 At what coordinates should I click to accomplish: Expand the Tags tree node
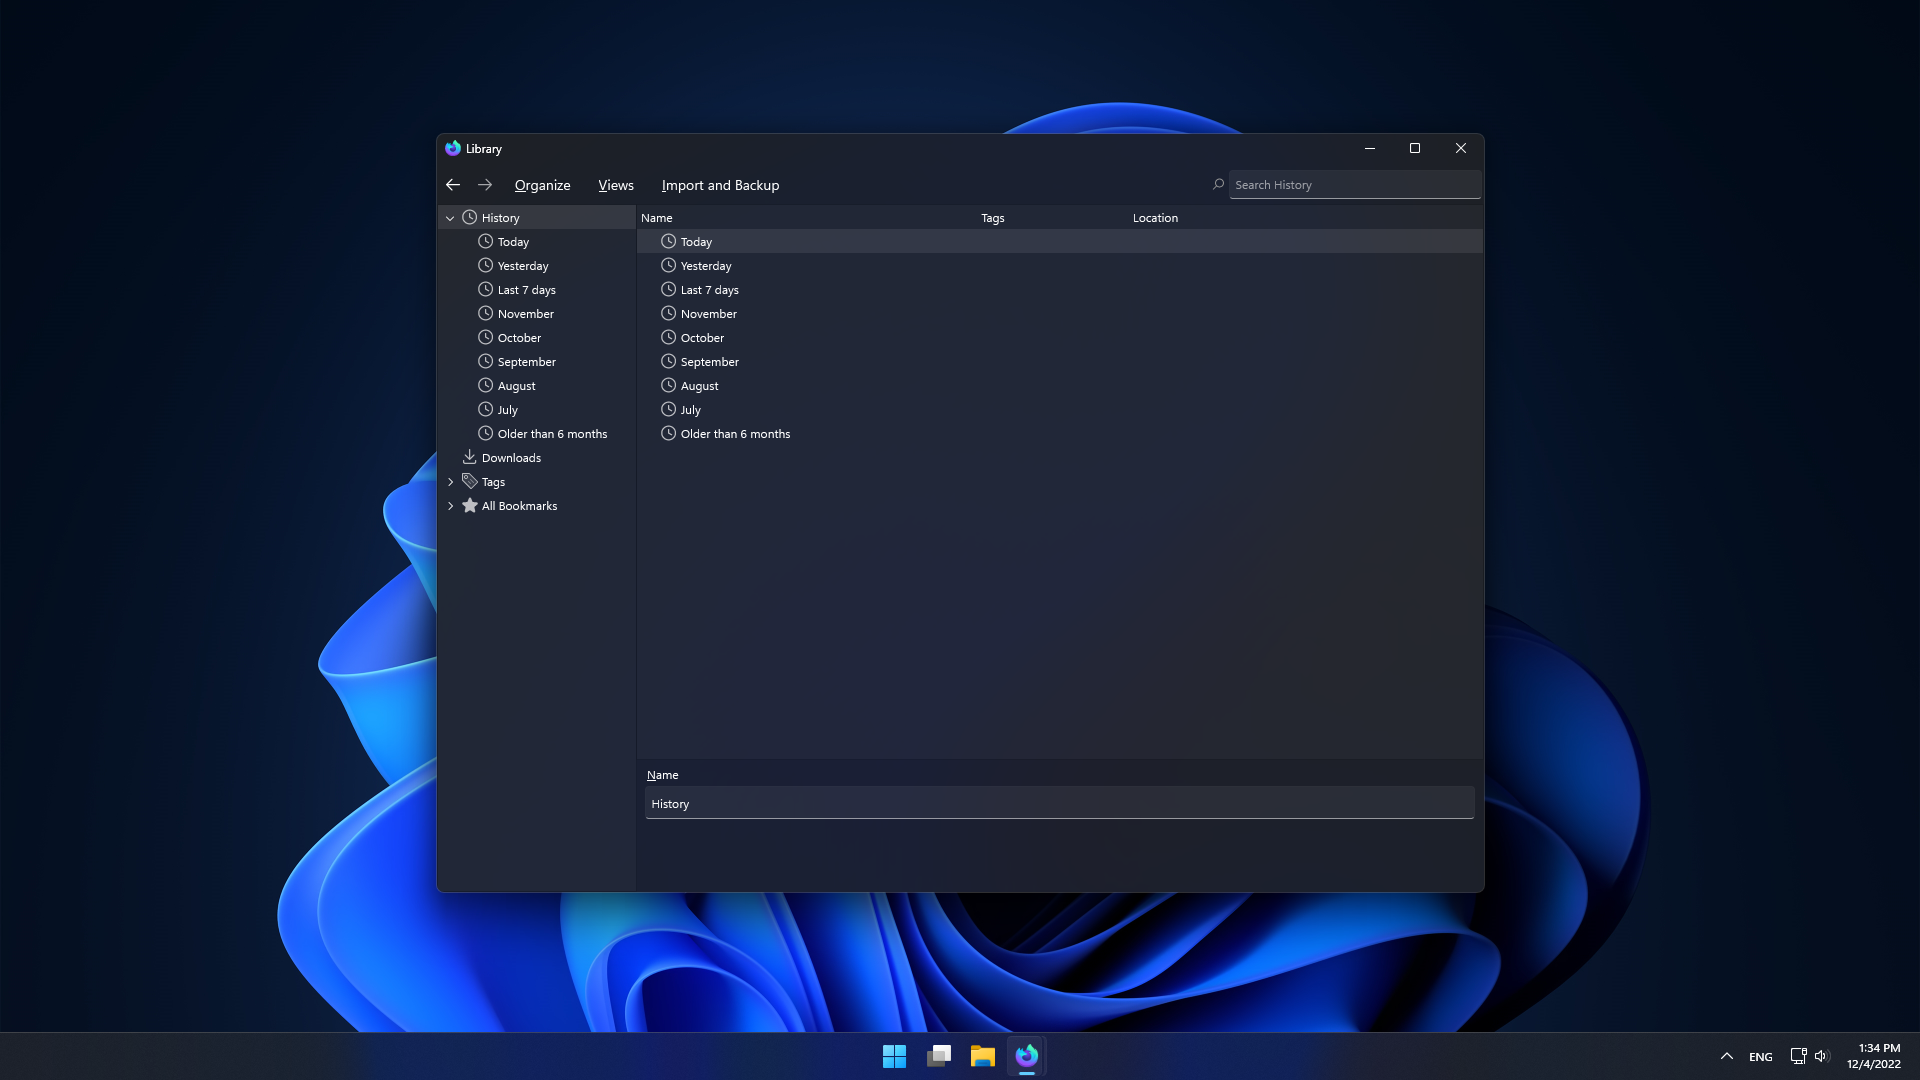450,482
